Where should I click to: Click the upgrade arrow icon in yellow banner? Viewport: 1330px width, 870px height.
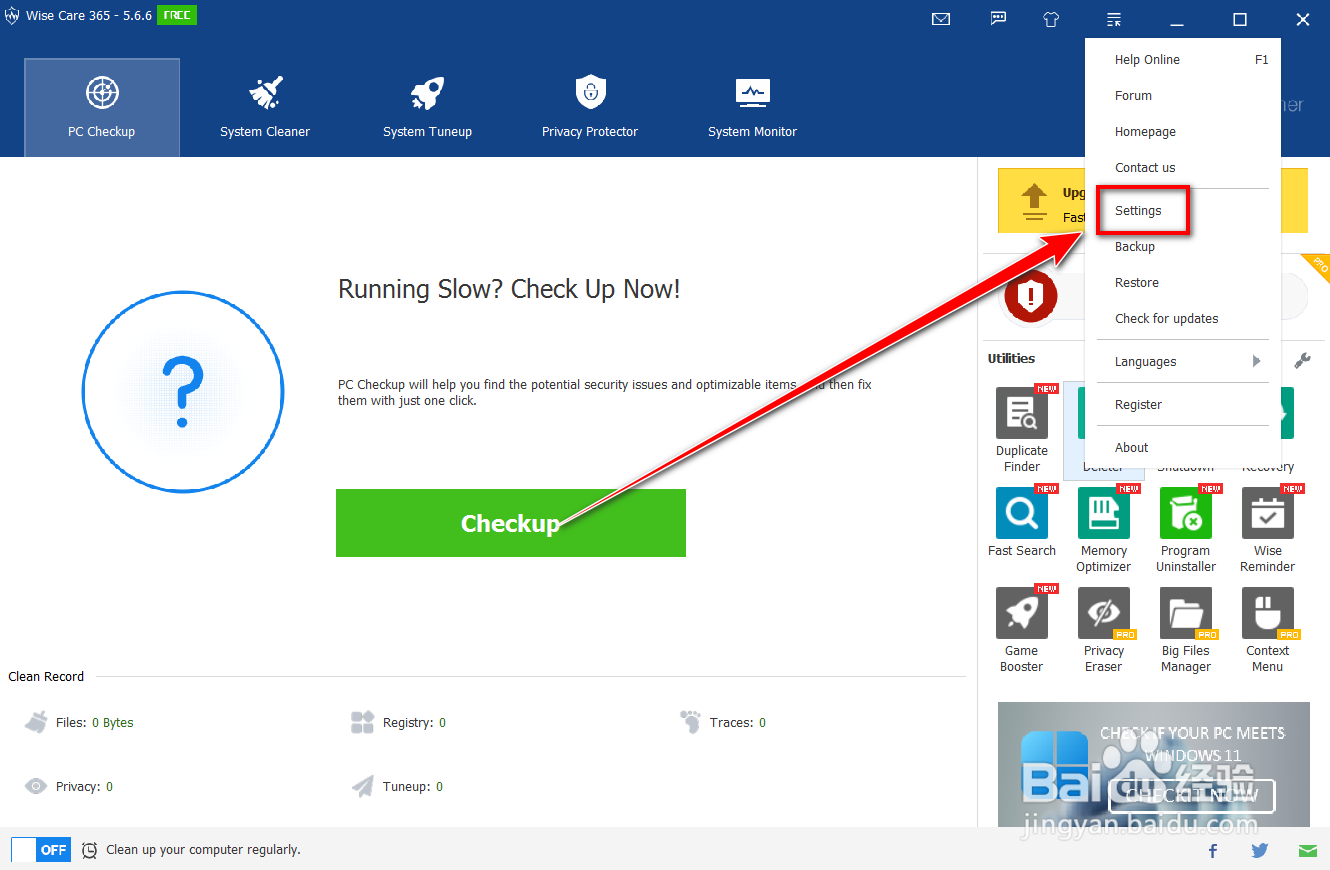1034,202
